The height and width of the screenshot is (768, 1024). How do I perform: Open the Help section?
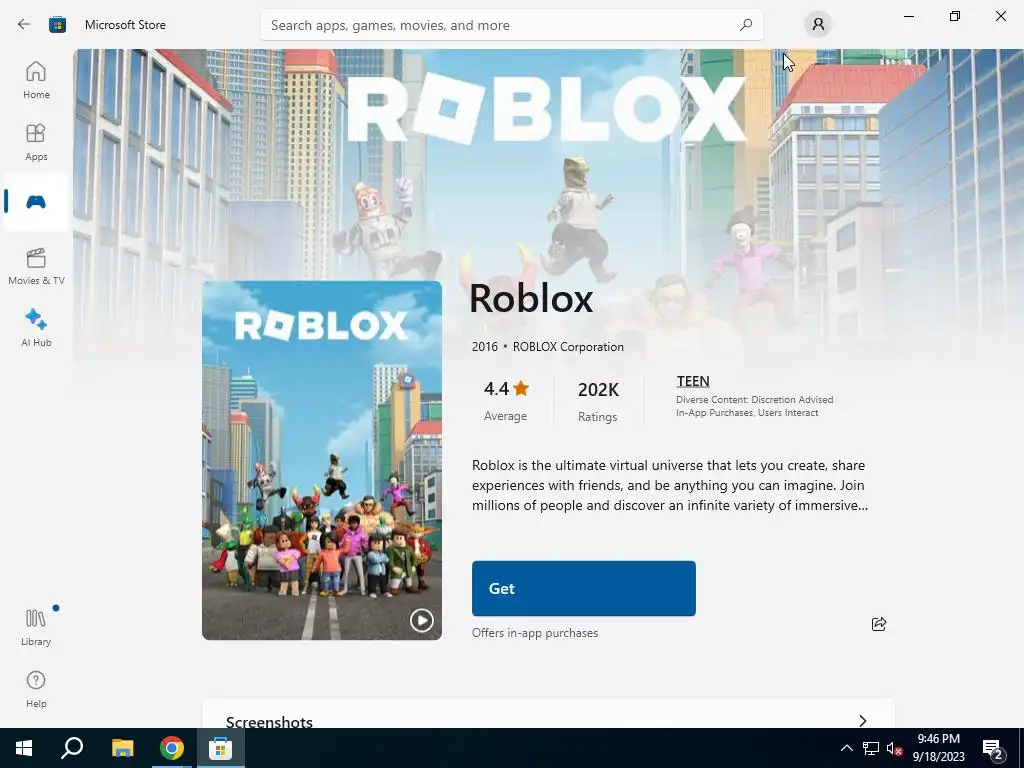(36, 688)
